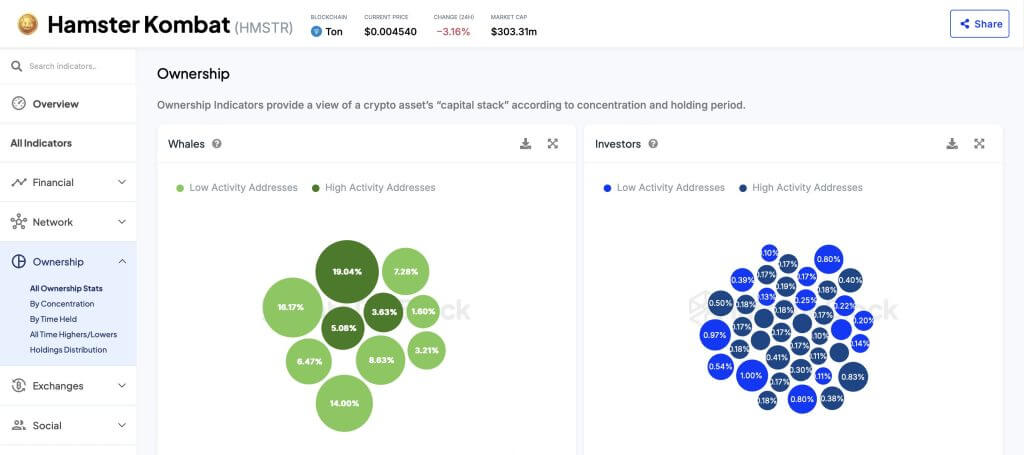Image resolution: width=1024 pixels, height=455 pixels.
Task: Click the 0.41% investor bubble
Action: (777, 357)
